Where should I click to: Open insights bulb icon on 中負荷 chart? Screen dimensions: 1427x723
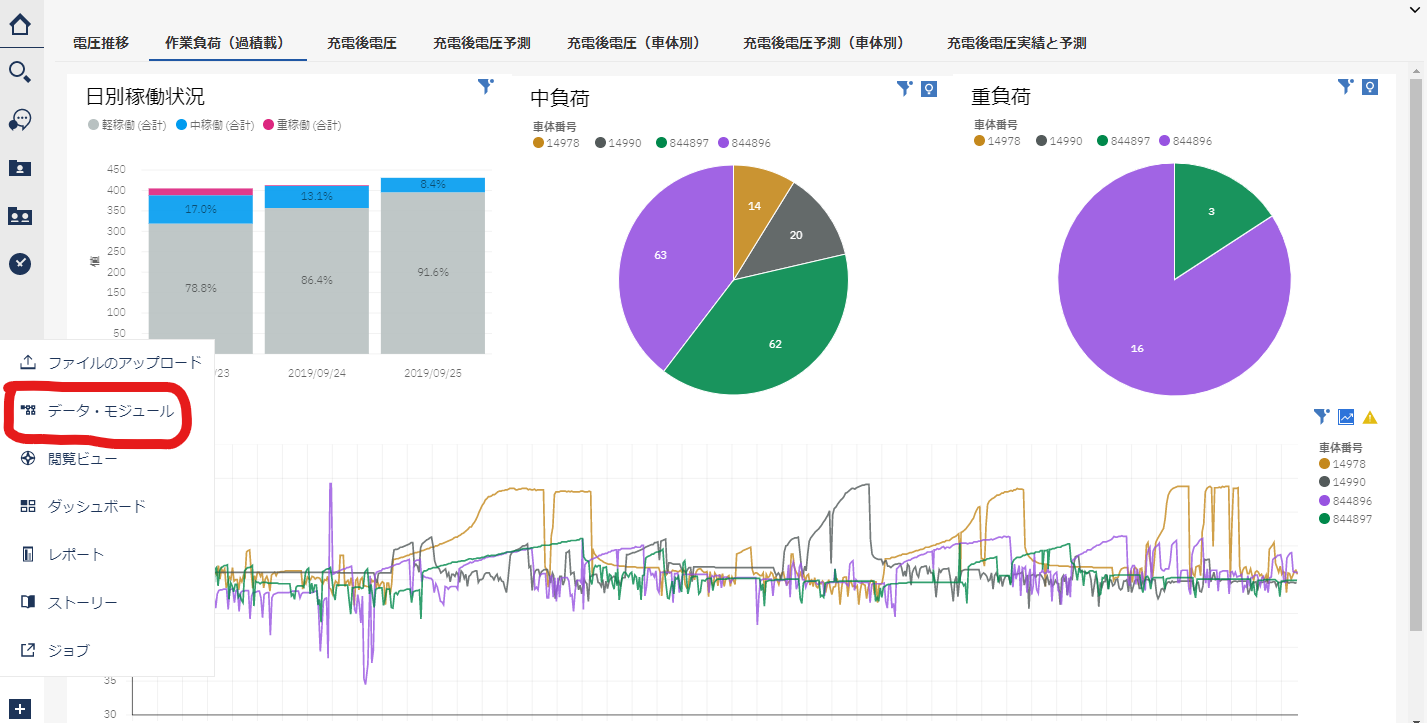(929, 88)
